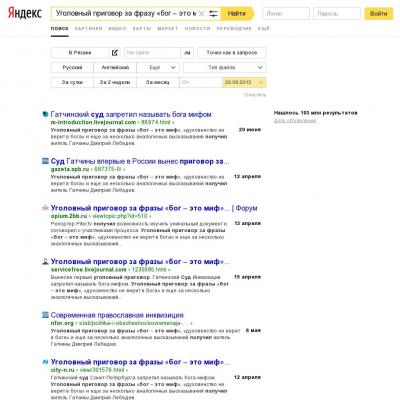
Task: Enable «Точно как в запросе» filter
Action: tap(232, 53)
